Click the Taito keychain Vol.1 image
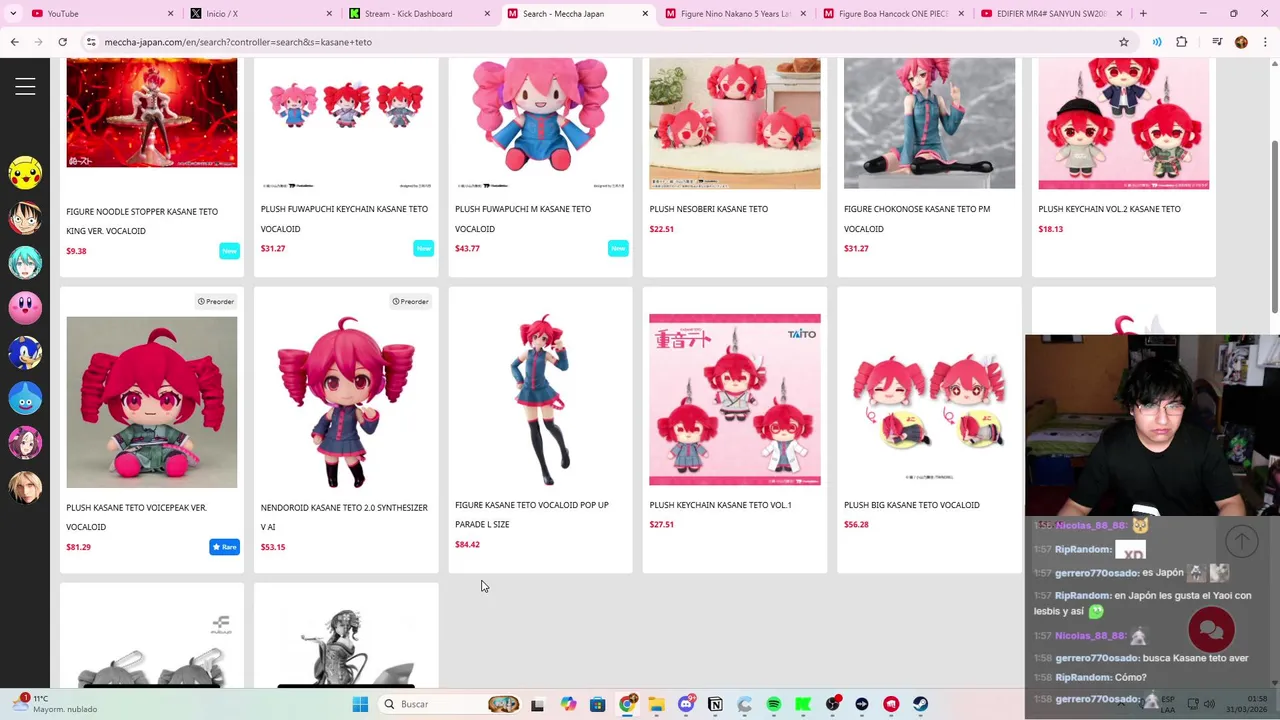Viewport: 1280px width, 720px height. coord(735,400)
